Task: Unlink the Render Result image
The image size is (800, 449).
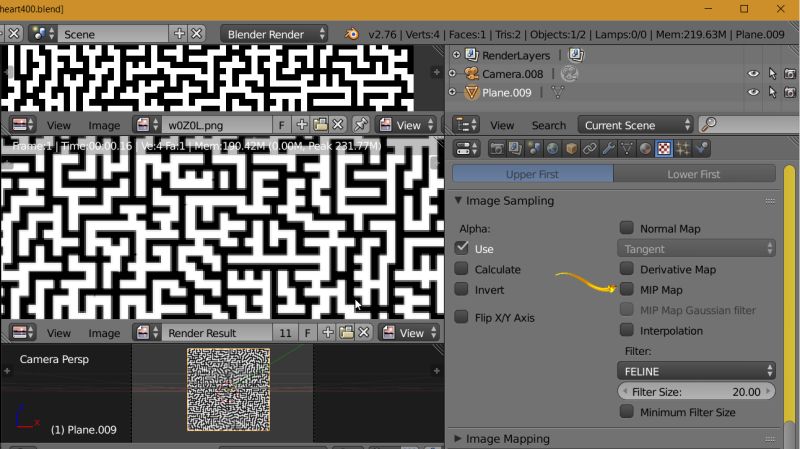Action: (x=364, y=333)
